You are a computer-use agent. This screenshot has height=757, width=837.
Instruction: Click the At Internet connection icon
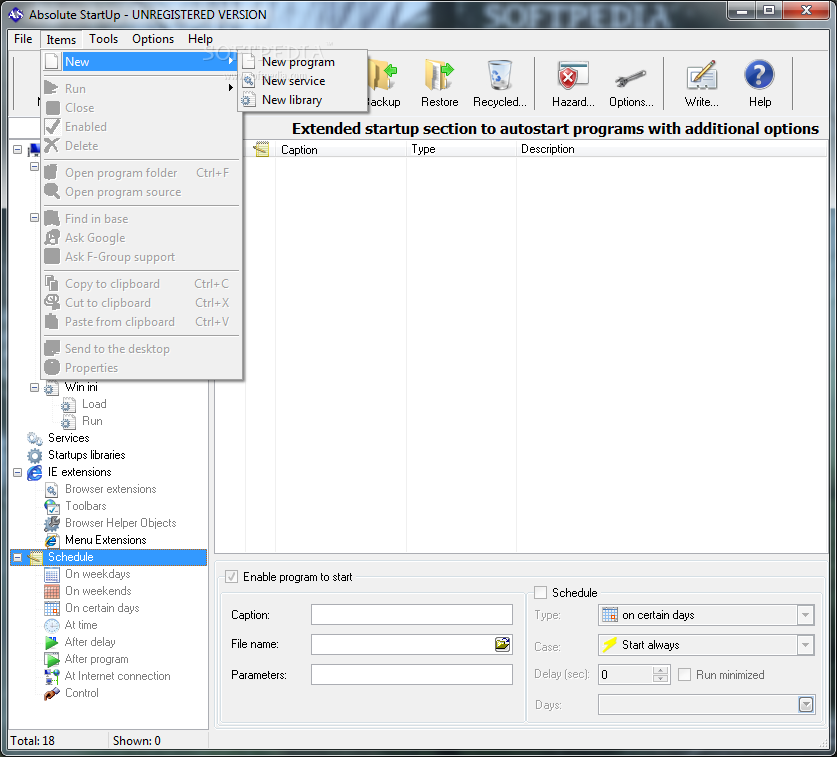click(x=52, y=676)
